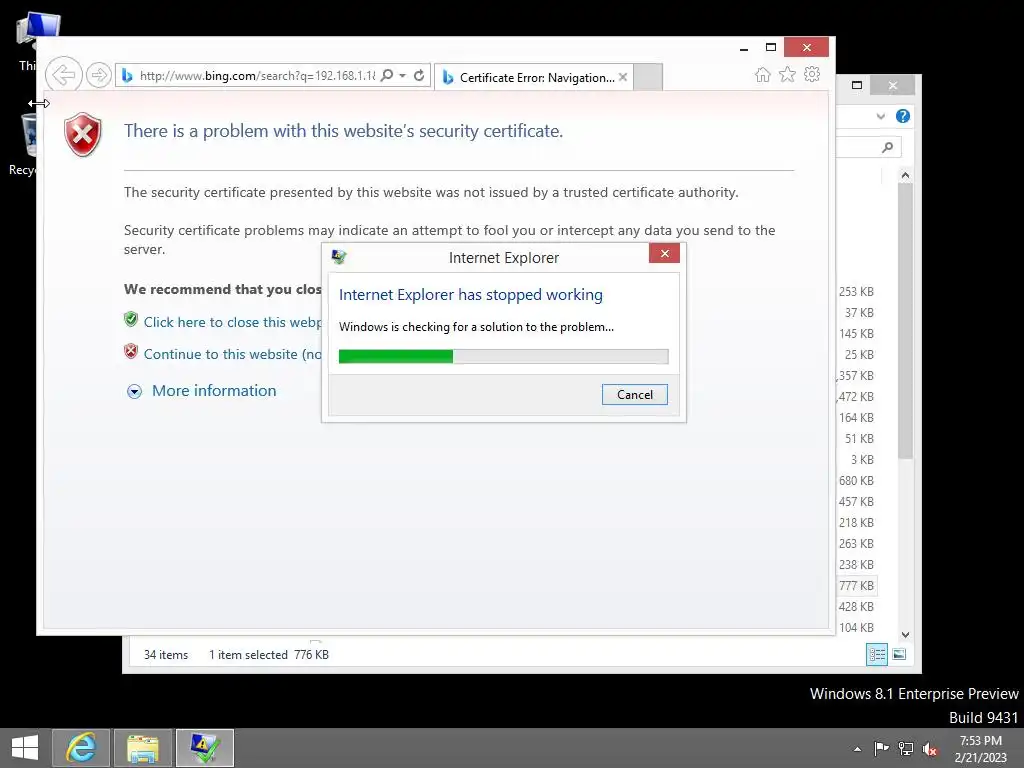The height and width of the screenshot is (768, 1024).
Task: Open the Tools gear icon
Action: (x=812, y=74)
